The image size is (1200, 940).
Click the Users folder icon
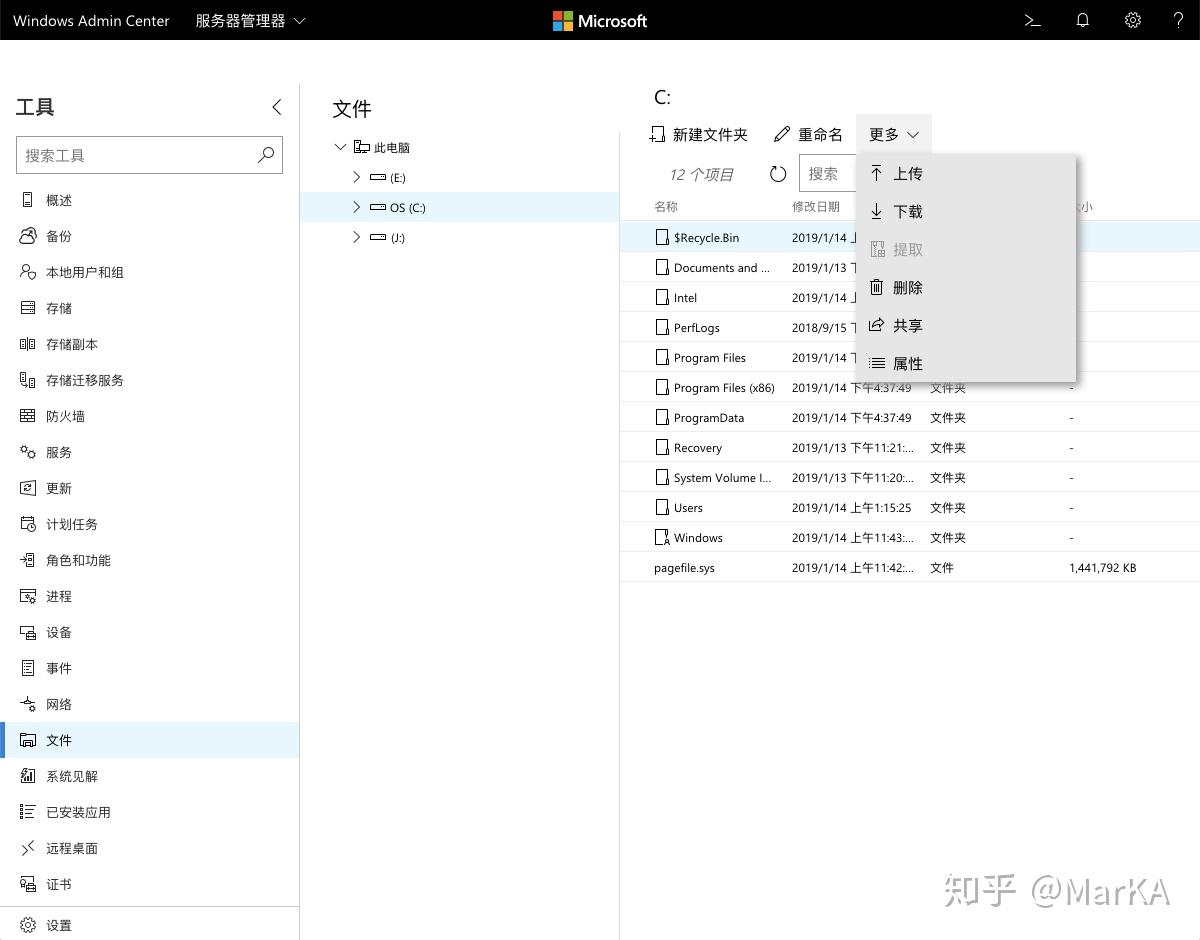pos(661,508)
